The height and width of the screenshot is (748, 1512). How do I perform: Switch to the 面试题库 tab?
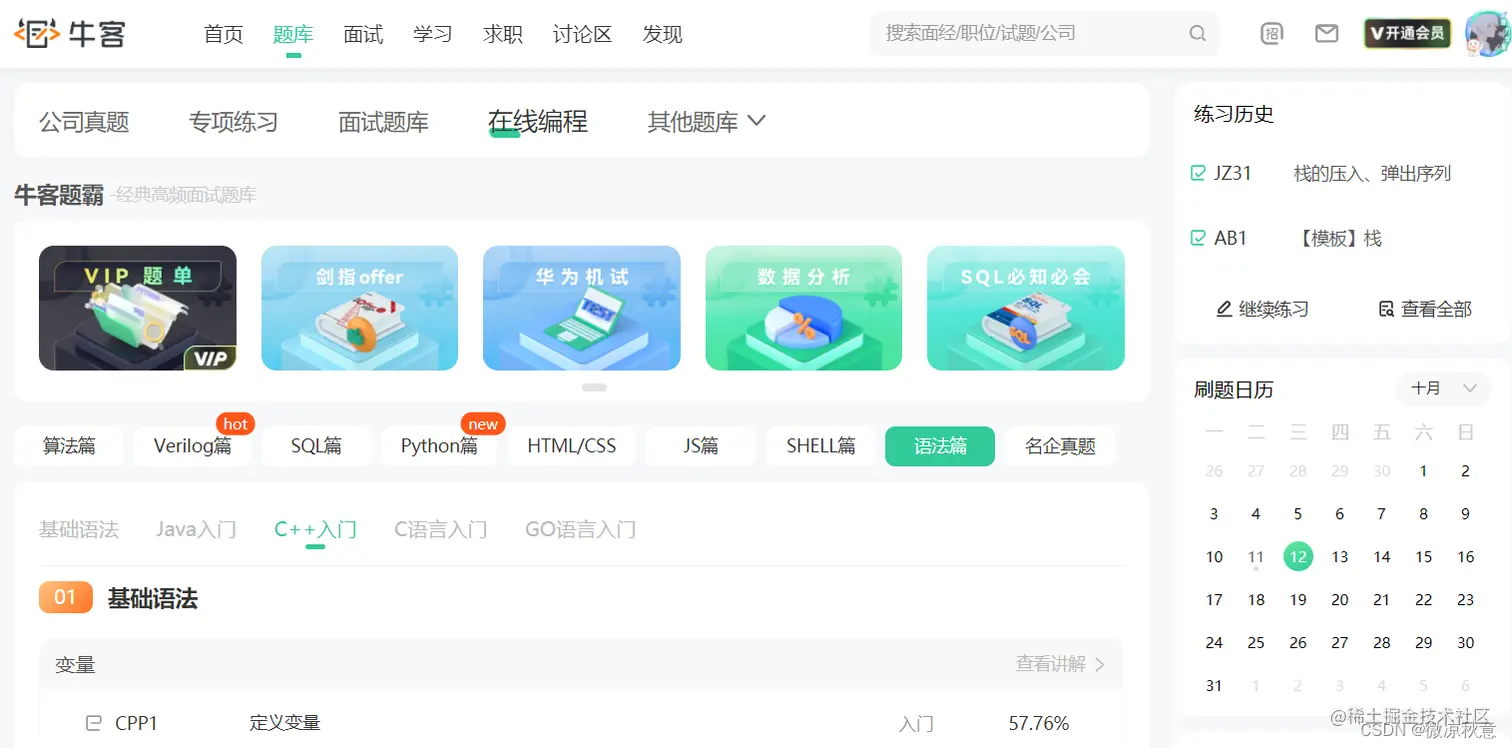(x=384, y=120)
